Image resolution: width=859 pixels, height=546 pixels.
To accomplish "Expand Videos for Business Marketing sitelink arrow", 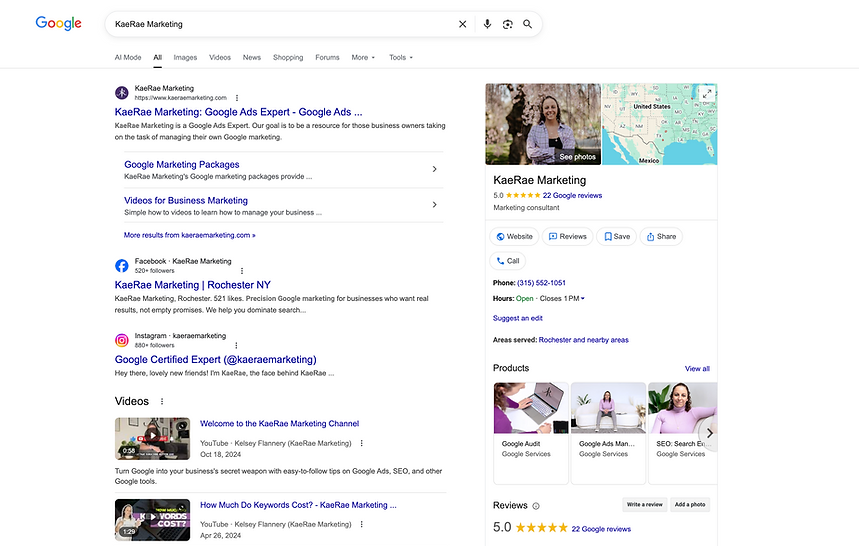I will 434,205.
